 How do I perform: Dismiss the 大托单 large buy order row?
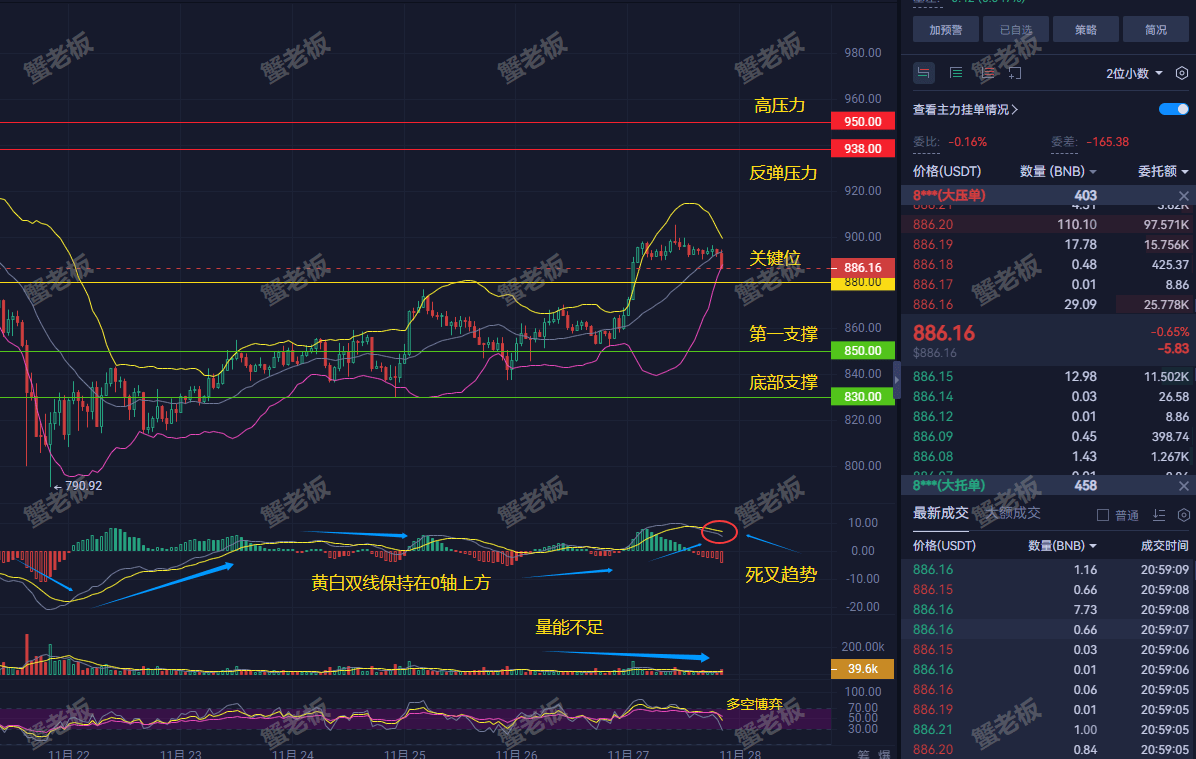[x=1183, y=486]
